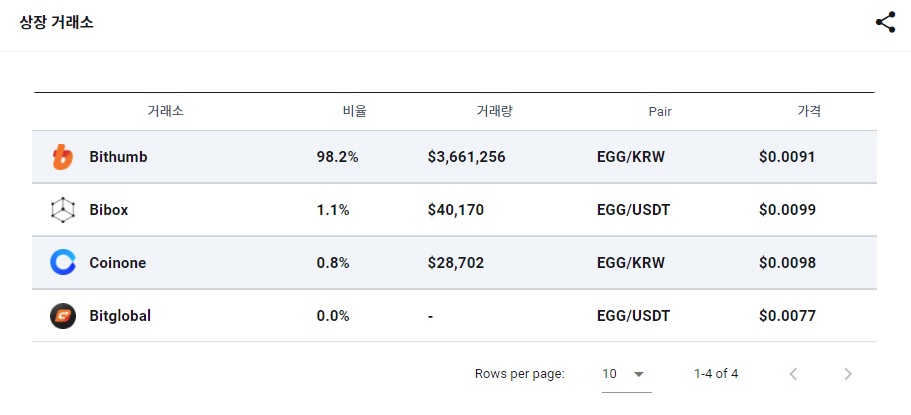Image resolution: width=911 pixels, height=415 pixels.
Task: Click the Pair column header
Action: [660, 112]
